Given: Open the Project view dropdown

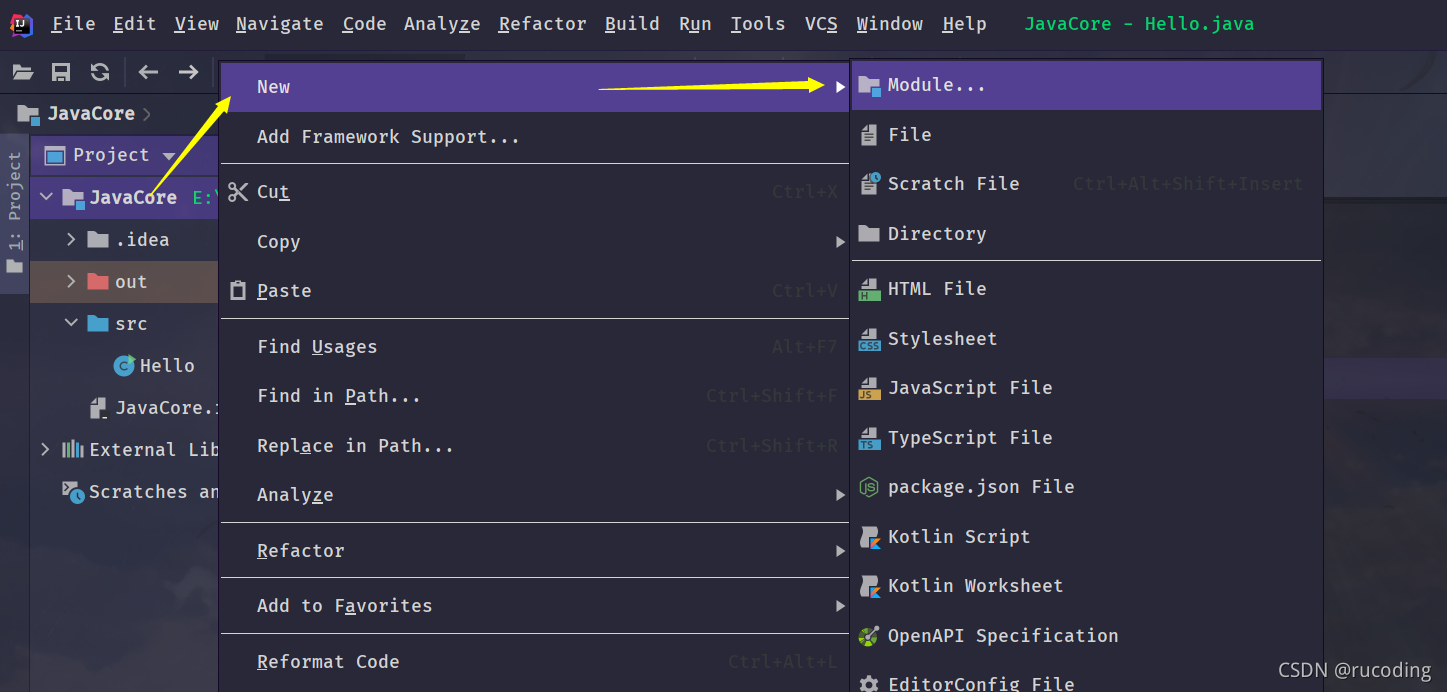Looking at the screenshot, I should point(169,156).
